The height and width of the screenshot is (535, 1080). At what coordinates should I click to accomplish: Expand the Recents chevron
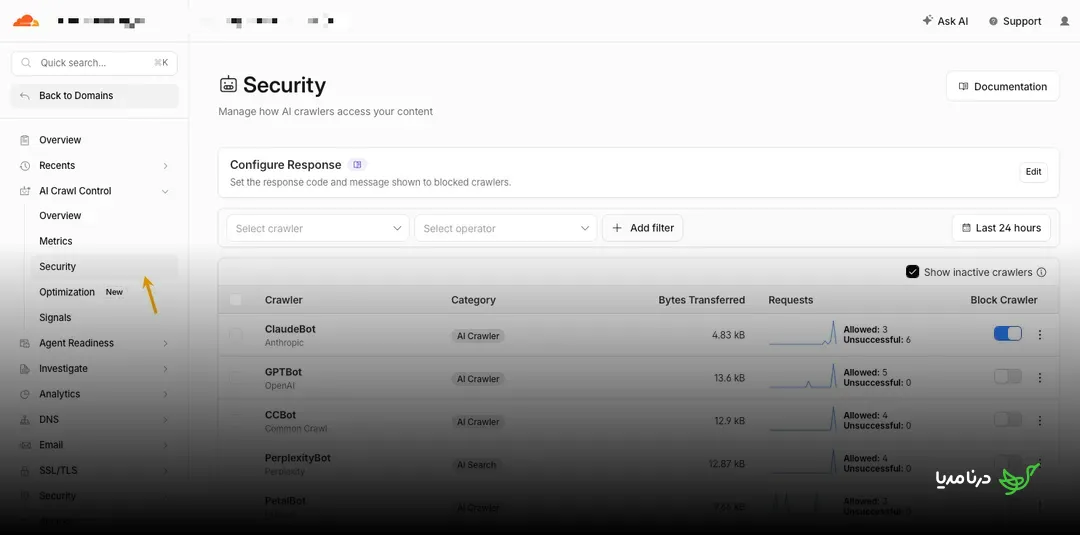[165, 166]
